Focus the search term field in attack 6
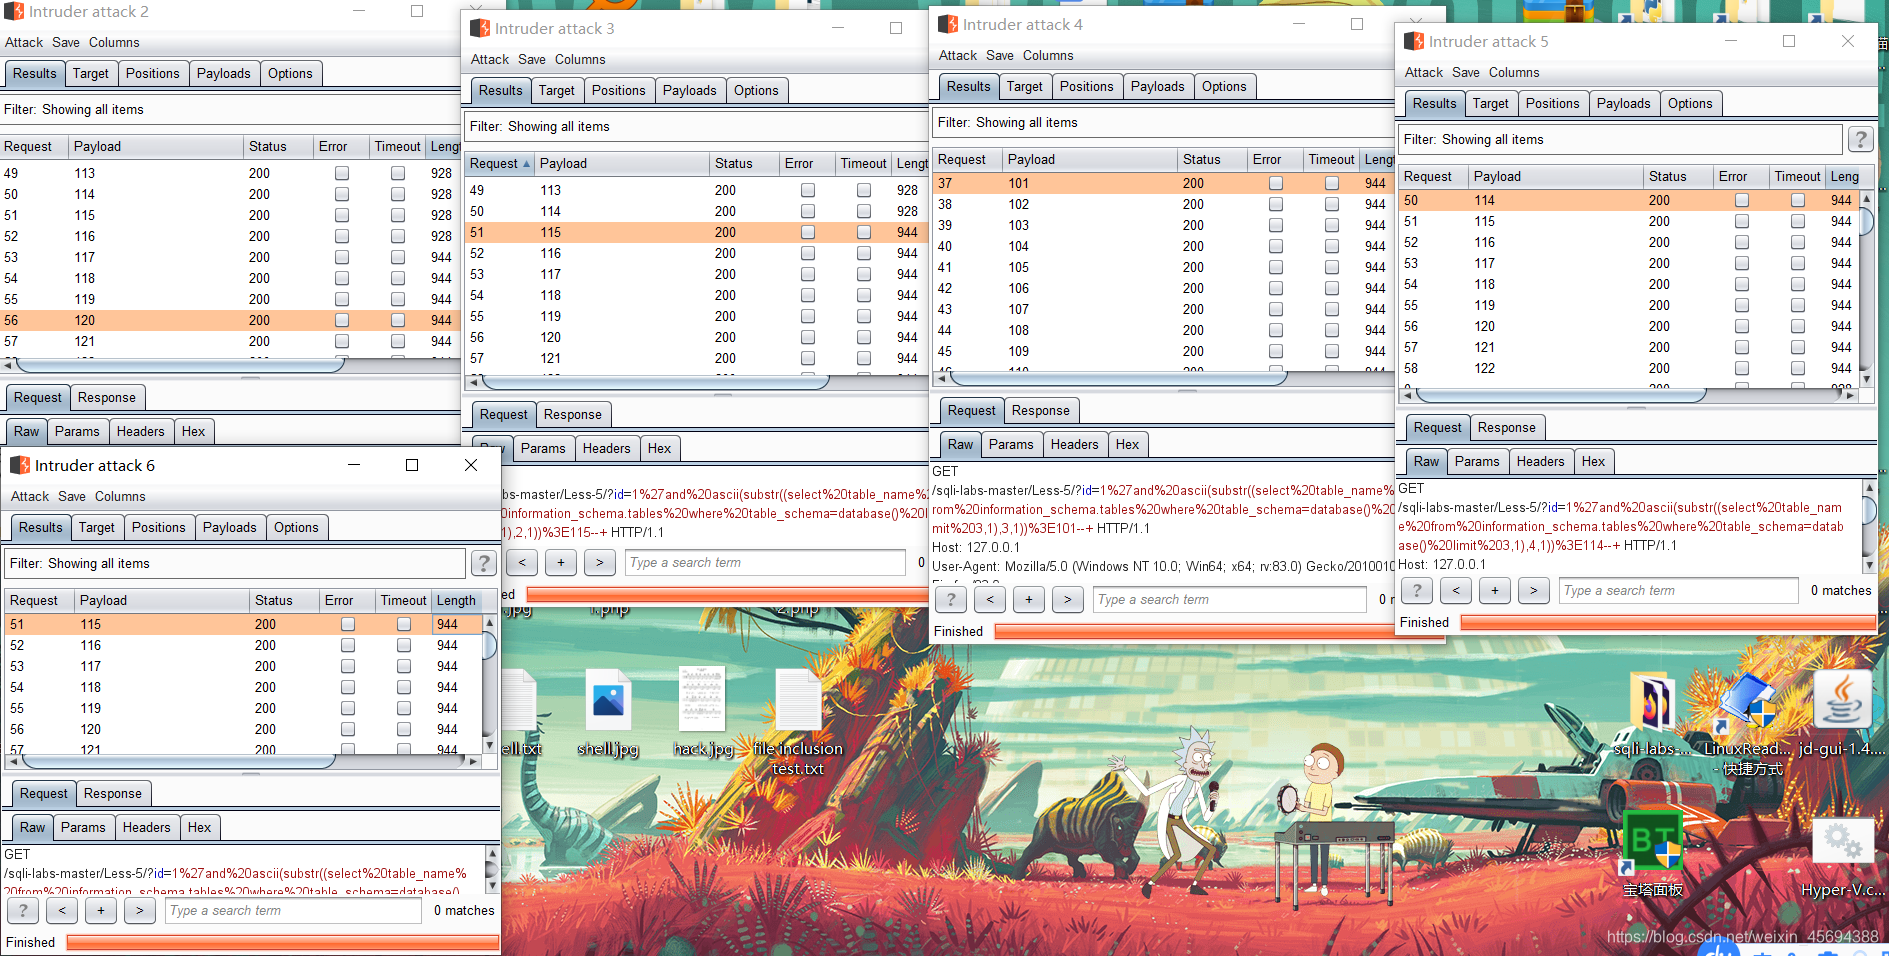 click(294, 910)
